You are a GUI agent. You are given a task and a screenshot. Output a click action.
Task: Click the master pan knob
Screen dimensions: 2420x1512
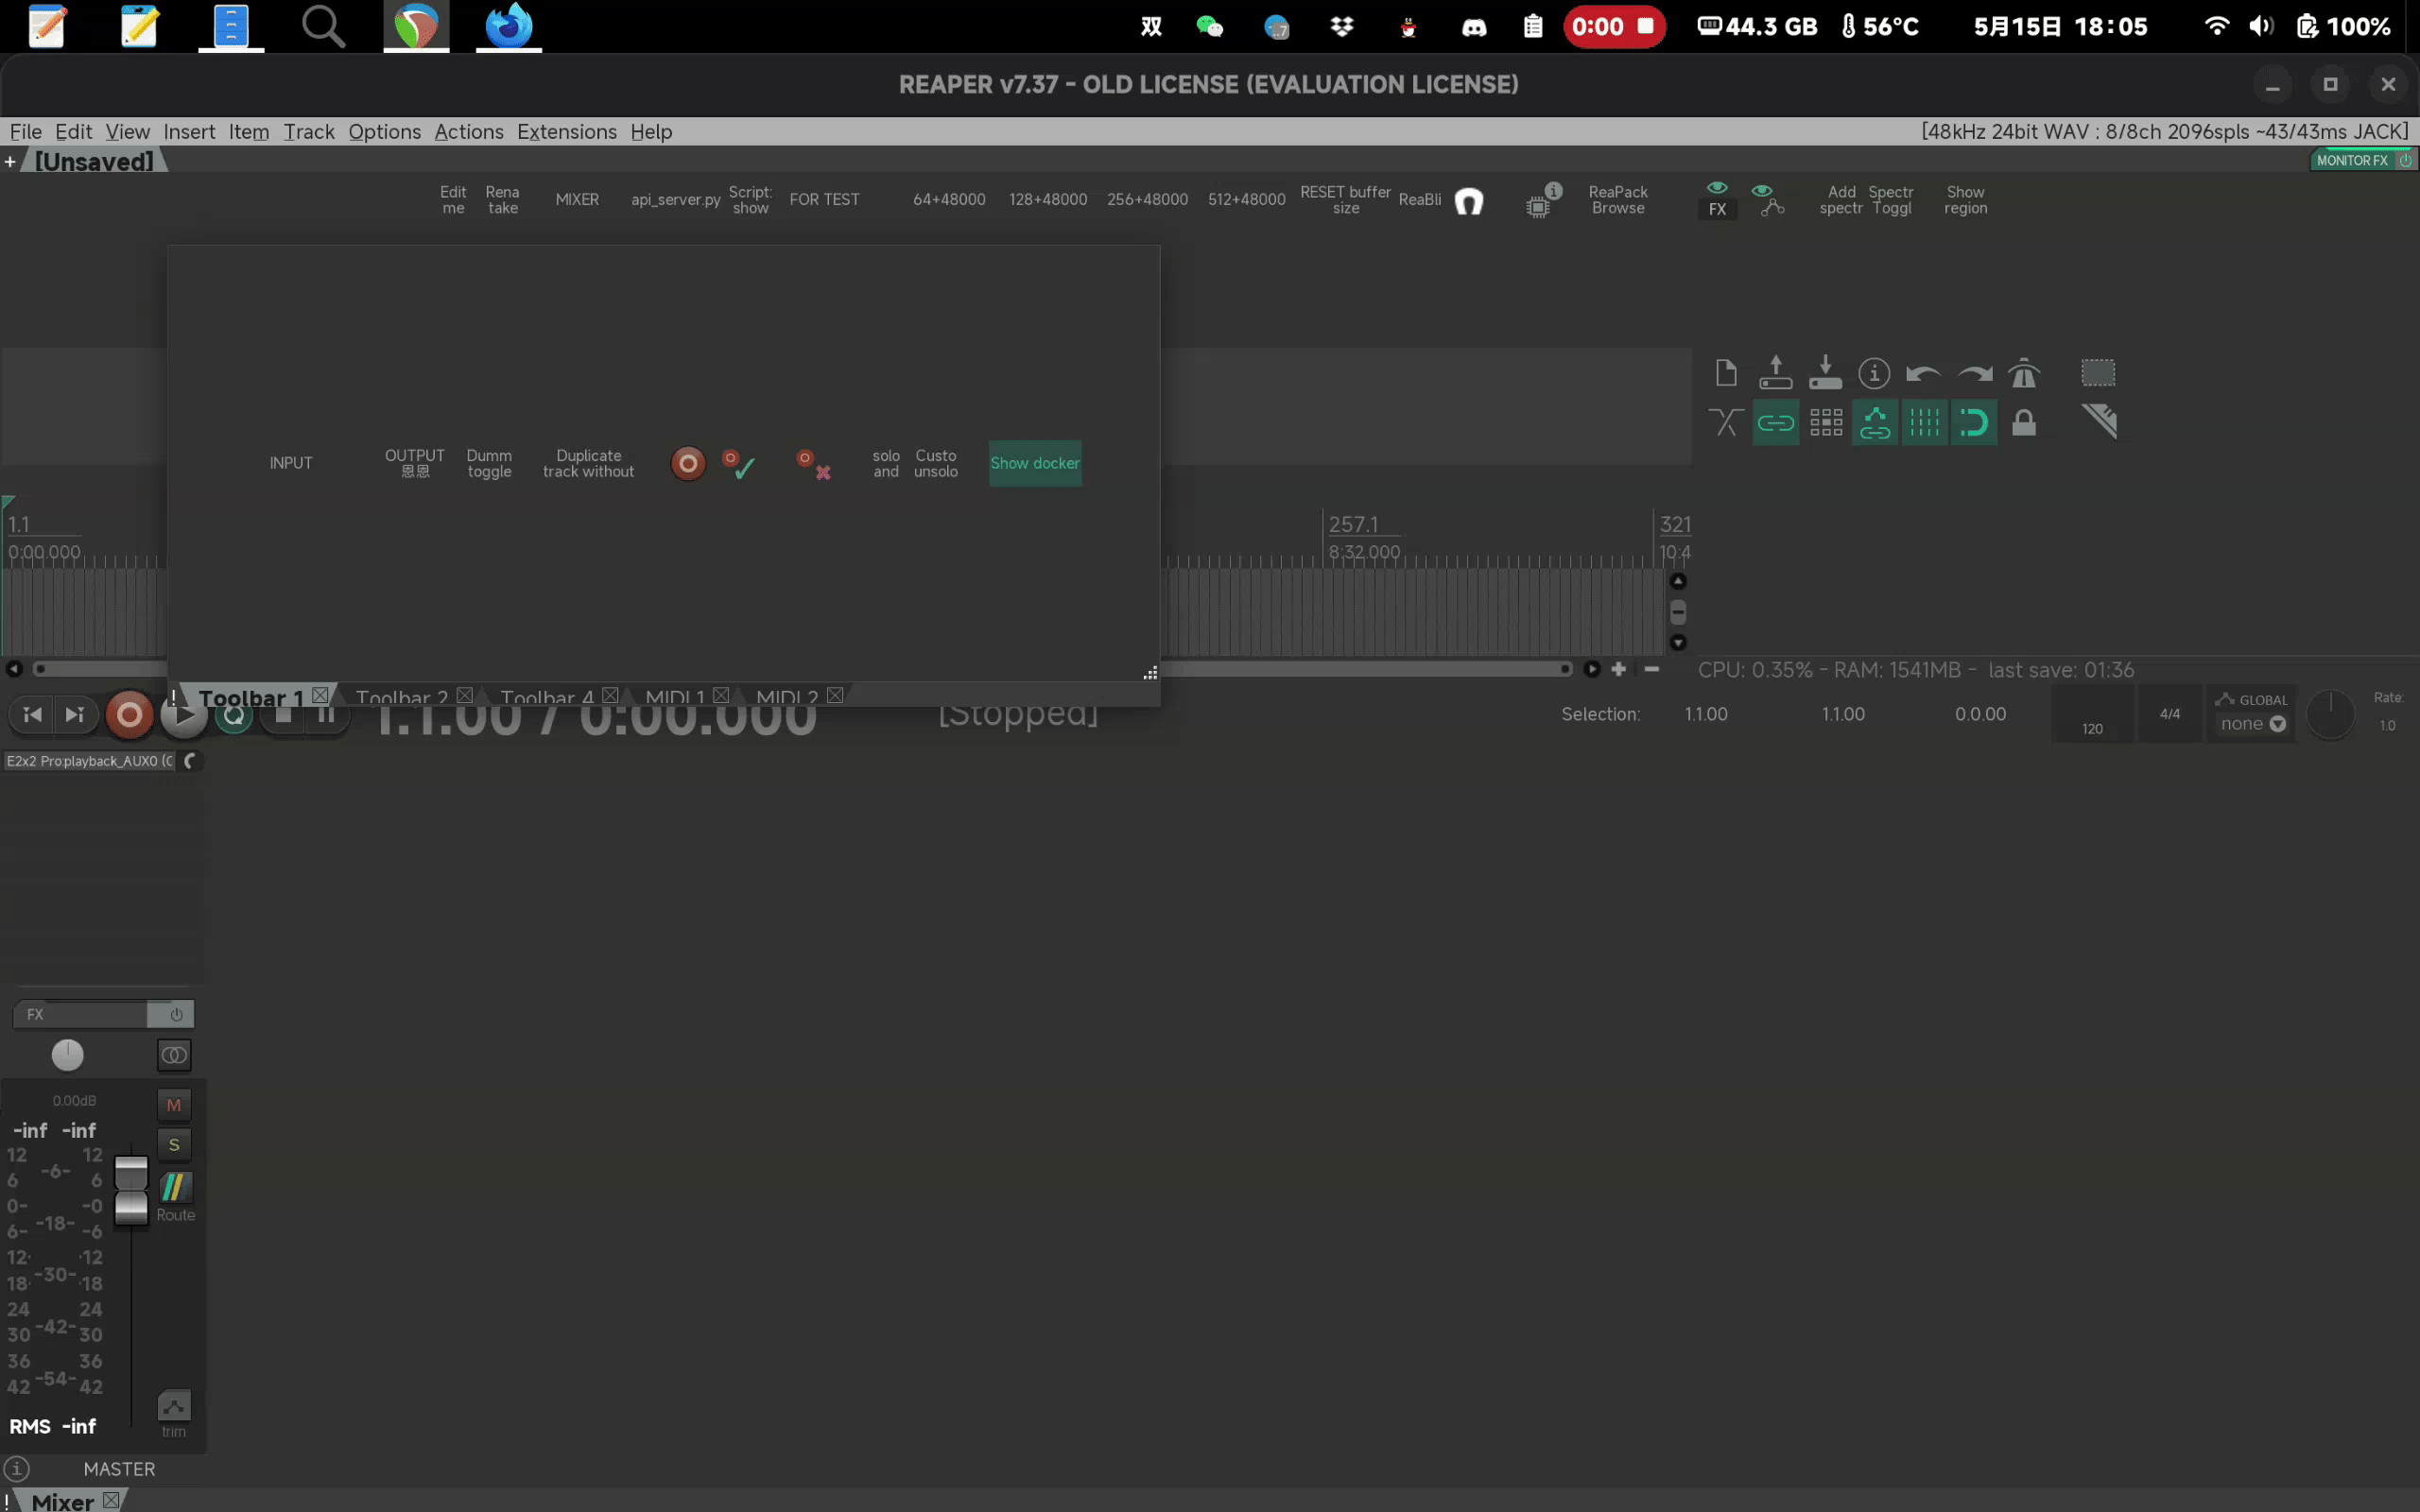[x=67, y=1055]
